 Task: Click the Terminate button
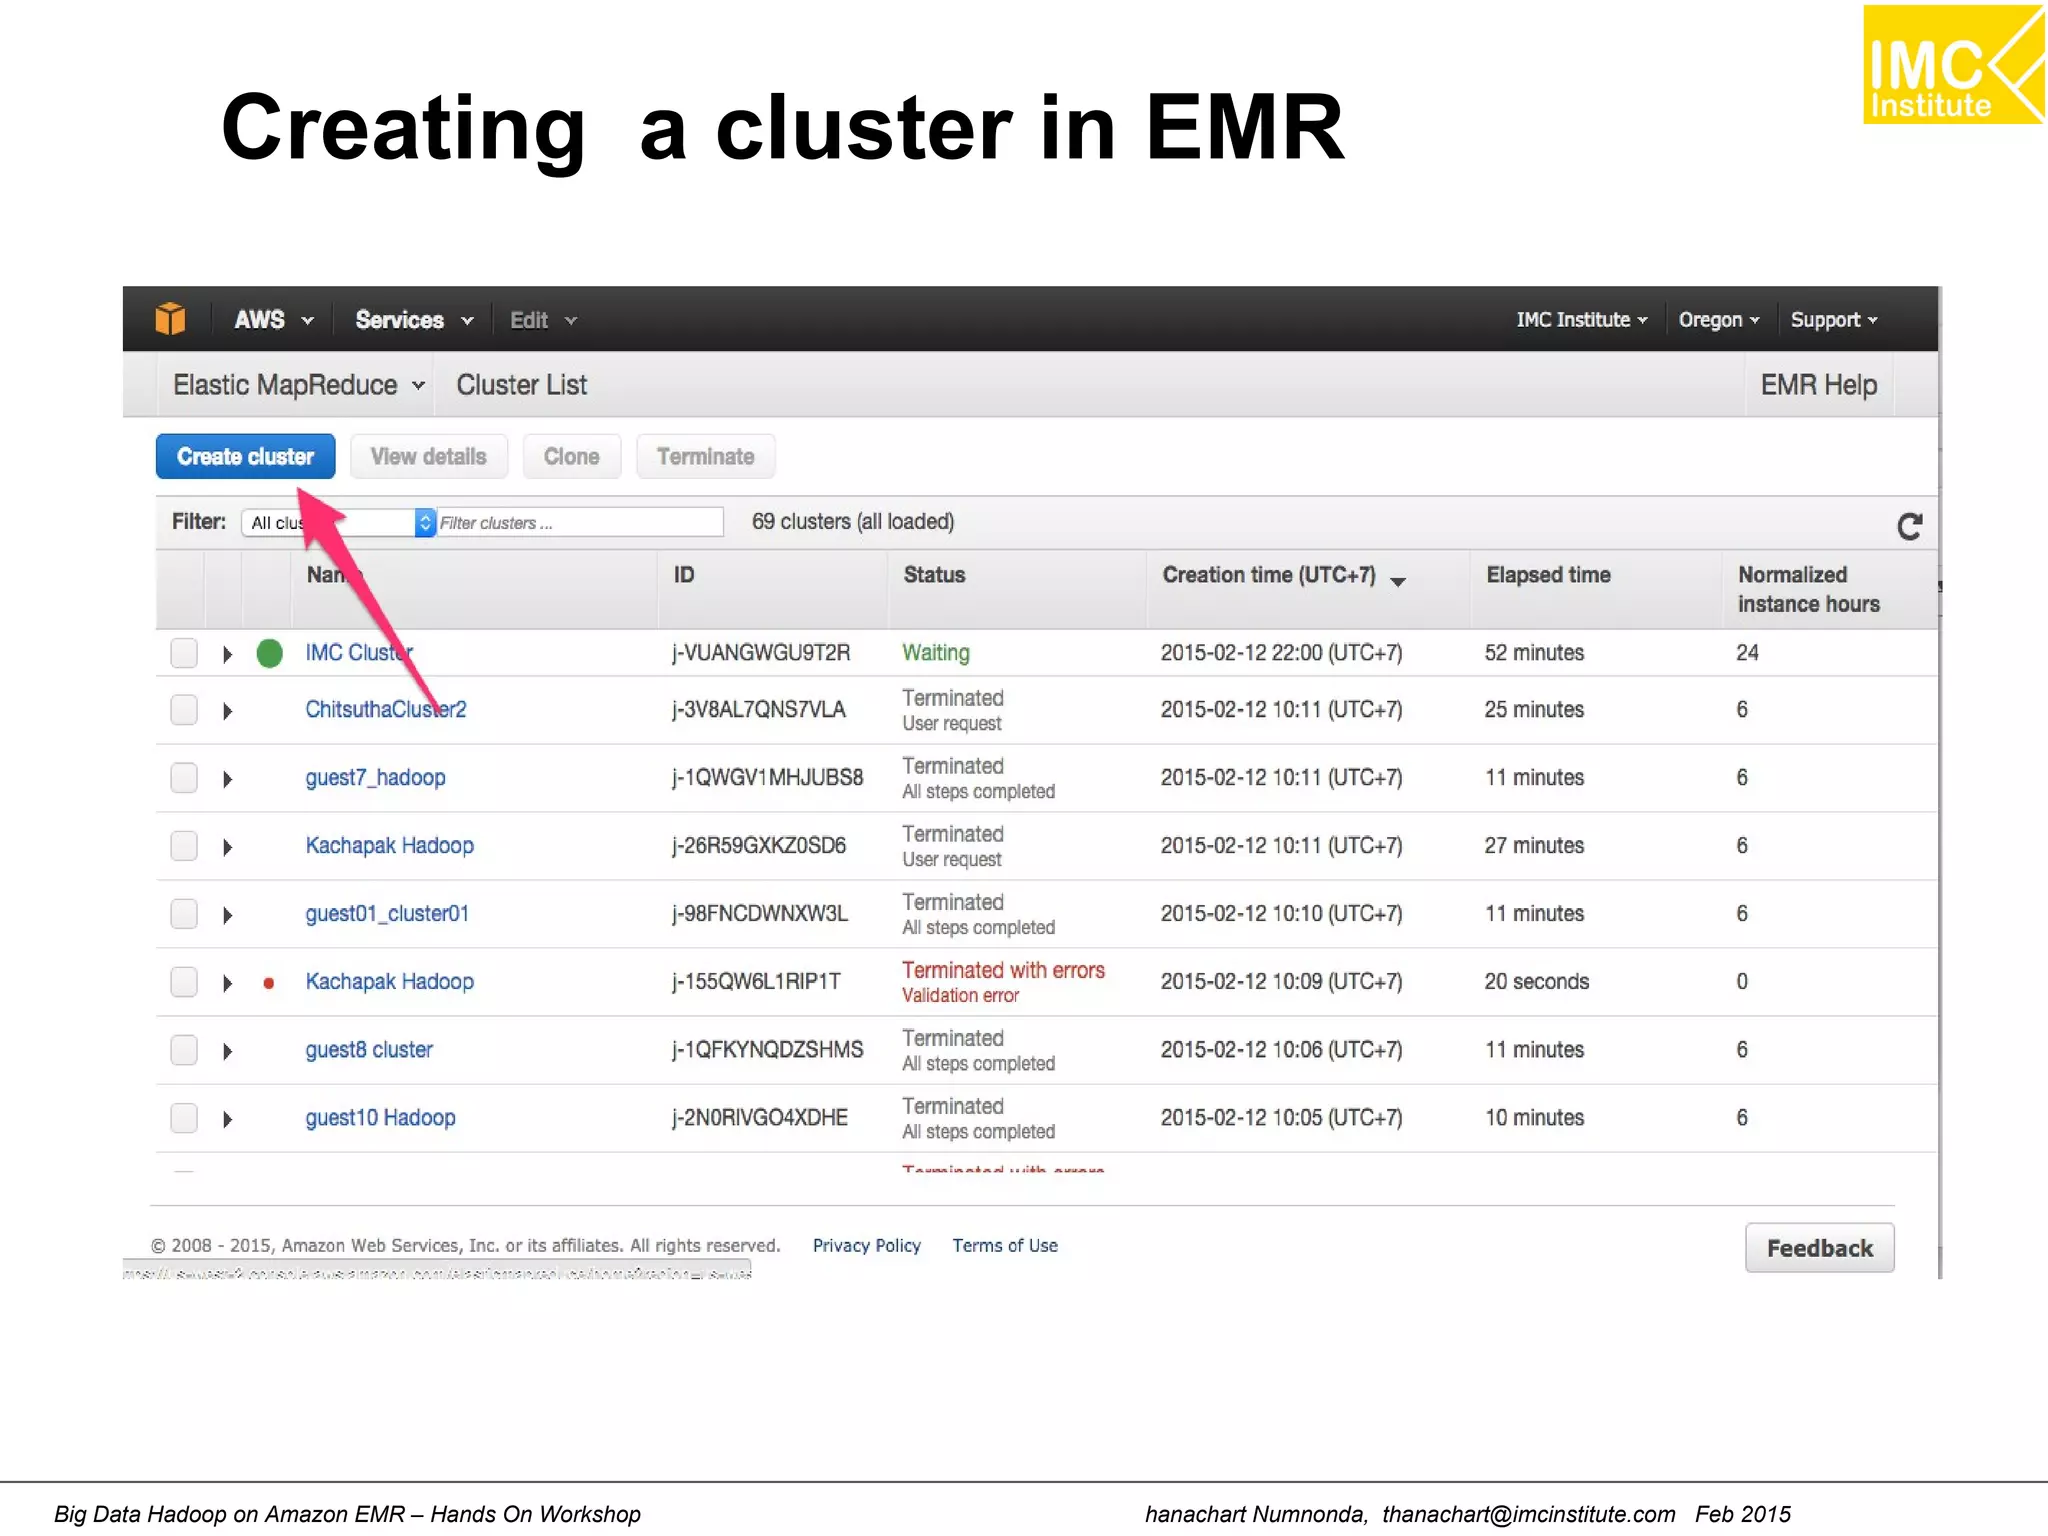pos(705,456)
